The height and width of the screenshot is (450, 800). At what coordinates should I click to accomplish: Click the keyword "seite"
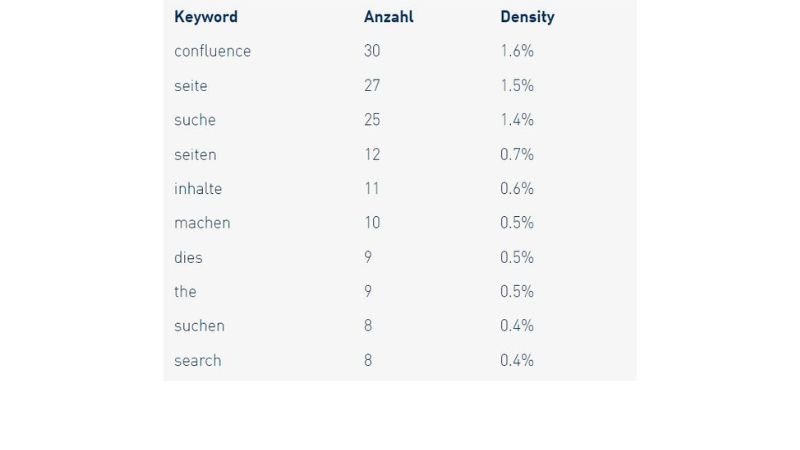coord(191,86)
